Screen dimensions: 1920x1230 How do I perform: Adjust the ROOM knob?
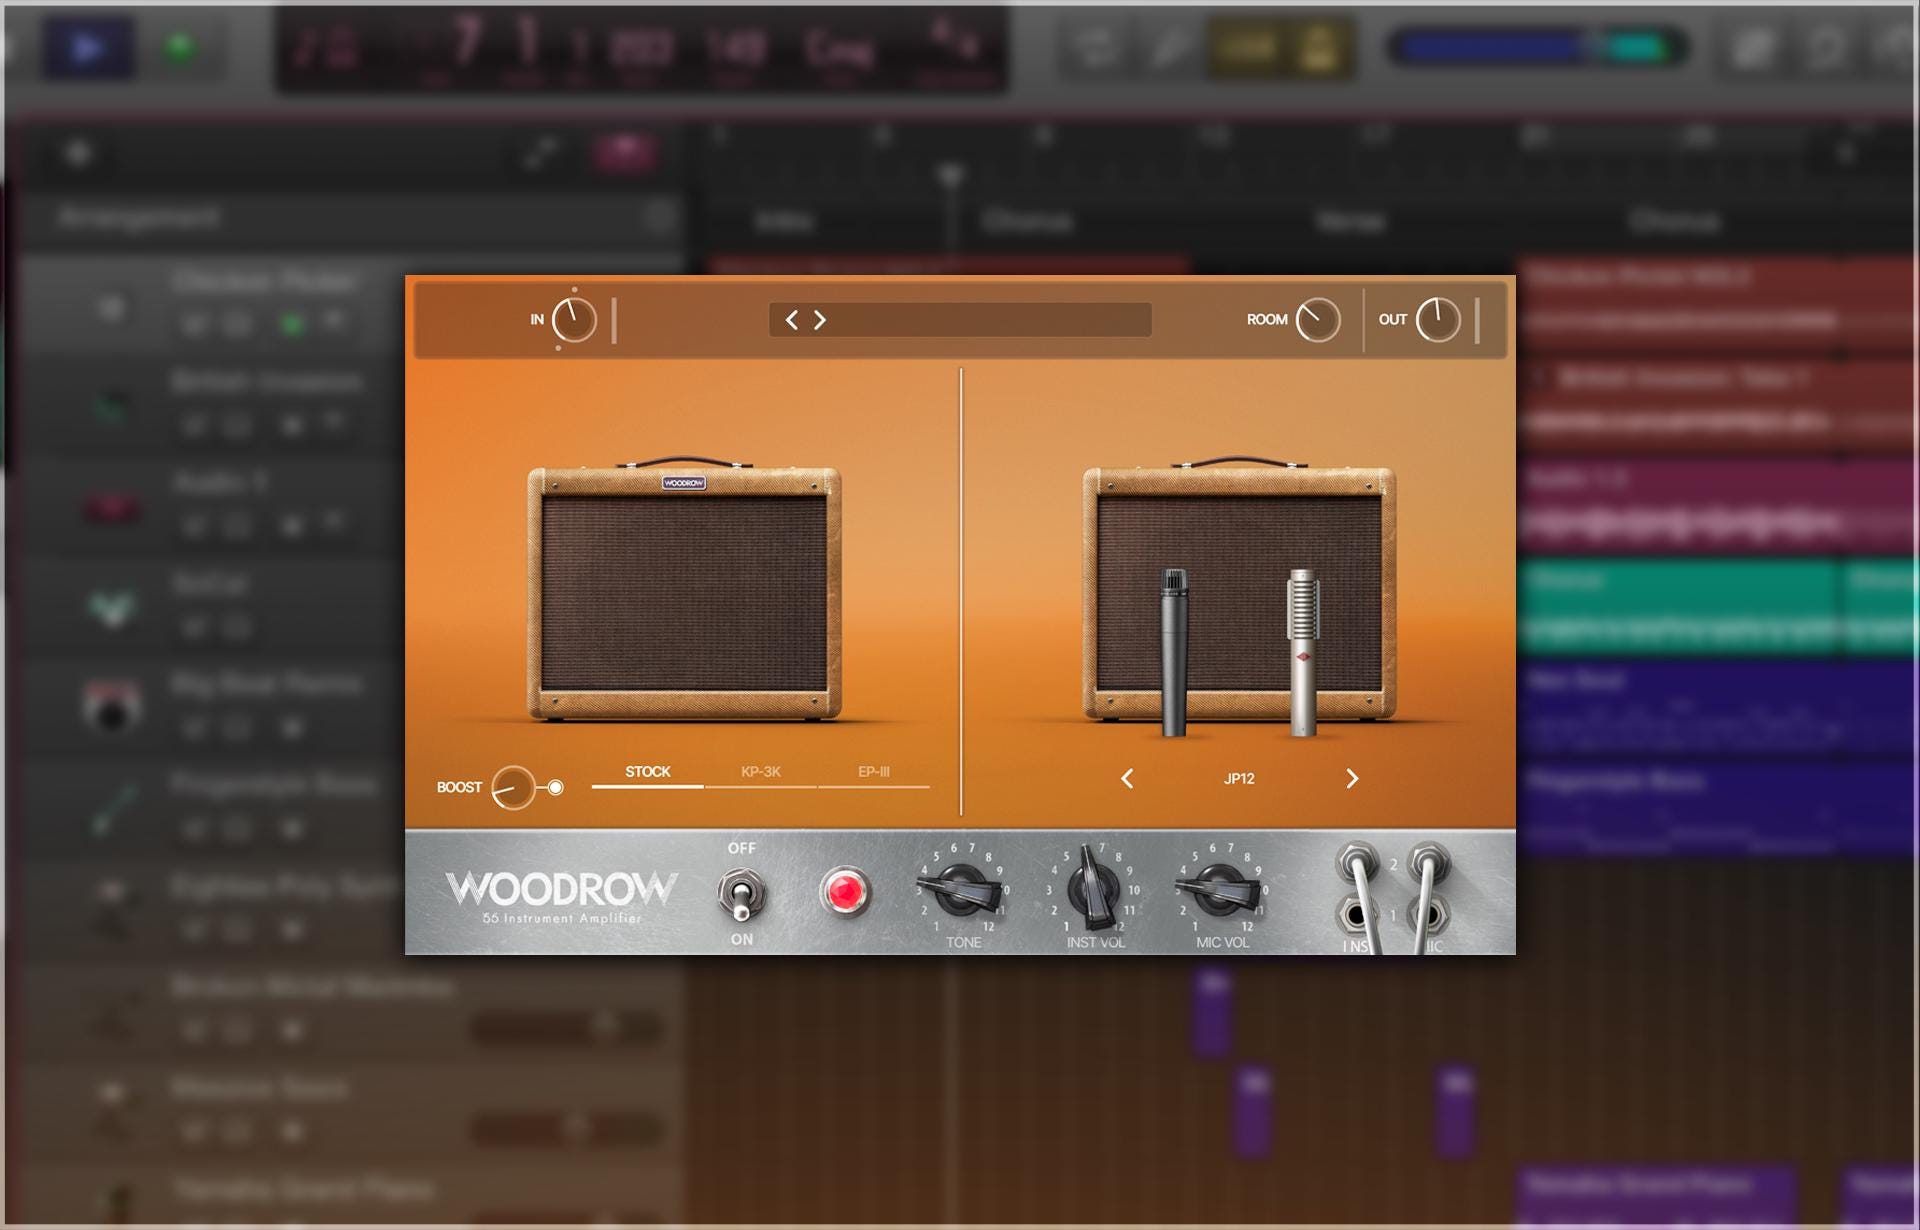pyautogui.click(x=1318, y=320)
